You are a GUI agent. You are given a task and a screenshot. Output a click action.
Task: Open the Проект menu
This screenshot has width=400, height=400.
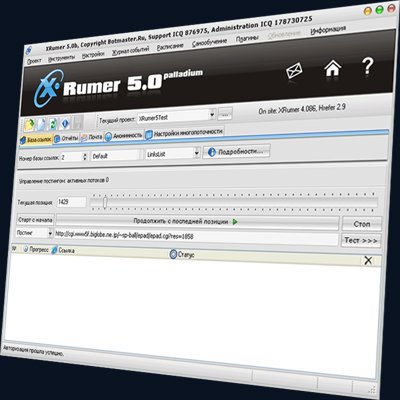click(x=34, y=61)
